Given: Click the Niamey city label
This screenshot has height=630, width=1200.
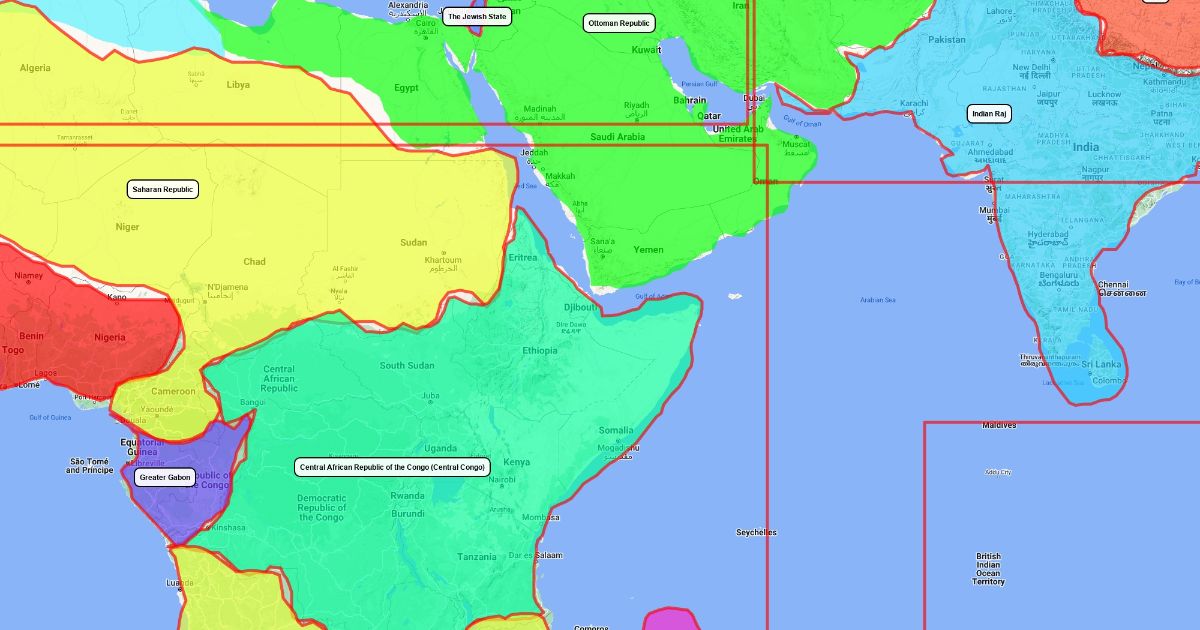Looking at the screenshot, I should click(29, 276).
